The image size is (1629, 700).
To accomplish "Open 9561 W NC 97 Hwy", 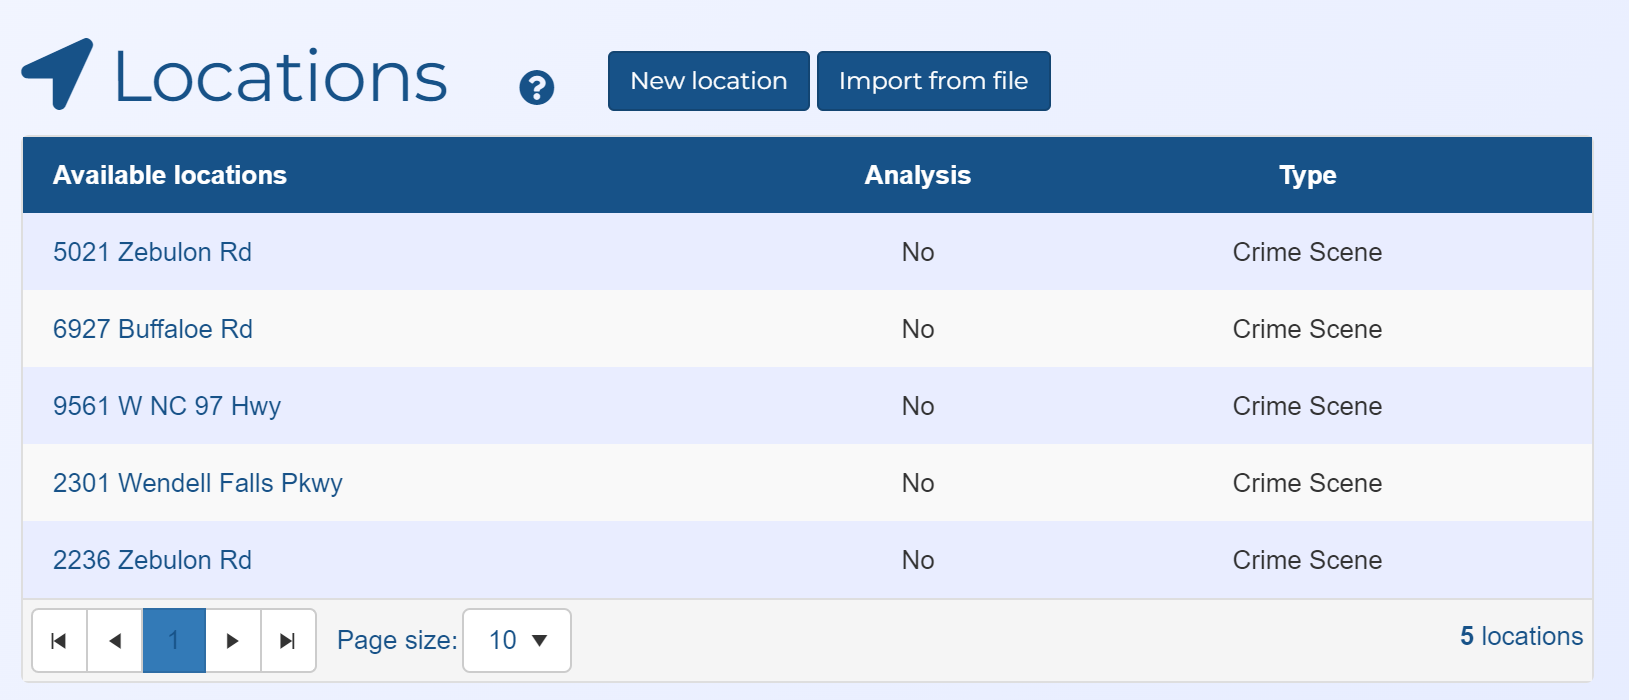I will point(166,406).
